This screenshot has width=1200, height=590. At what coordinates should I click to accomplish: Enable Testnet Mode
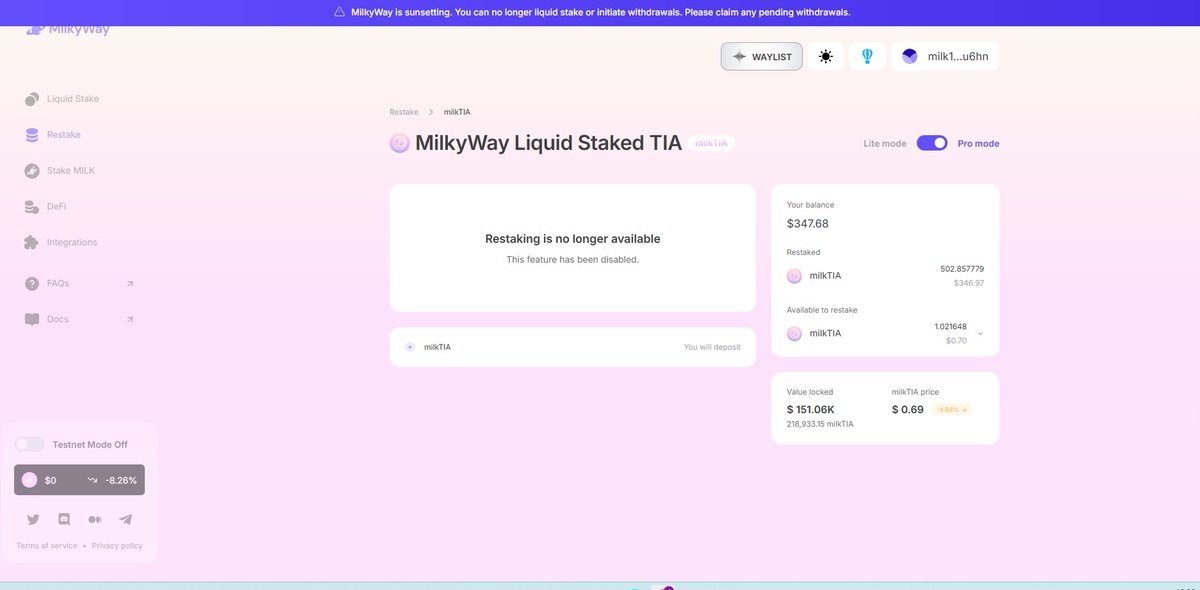(x=29, y=443)
